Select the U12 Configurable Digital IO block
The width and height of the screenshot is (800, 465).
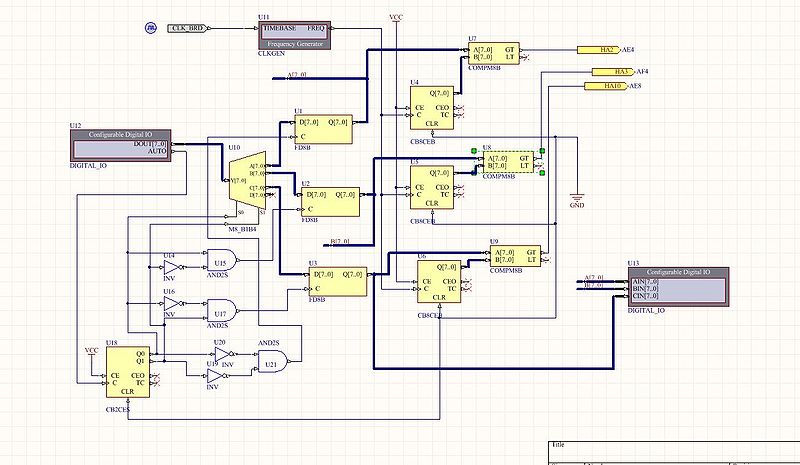click(121, 144)
